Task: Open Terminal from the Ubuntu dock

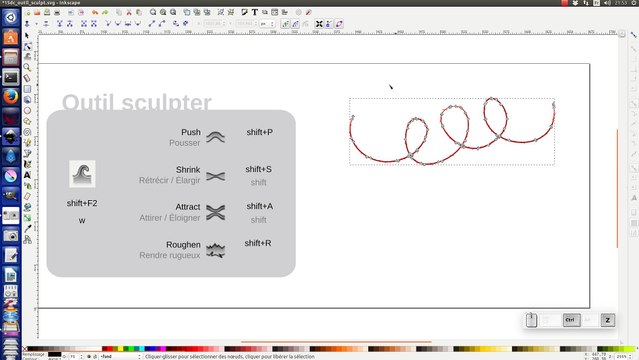Action: pos(11,77)
